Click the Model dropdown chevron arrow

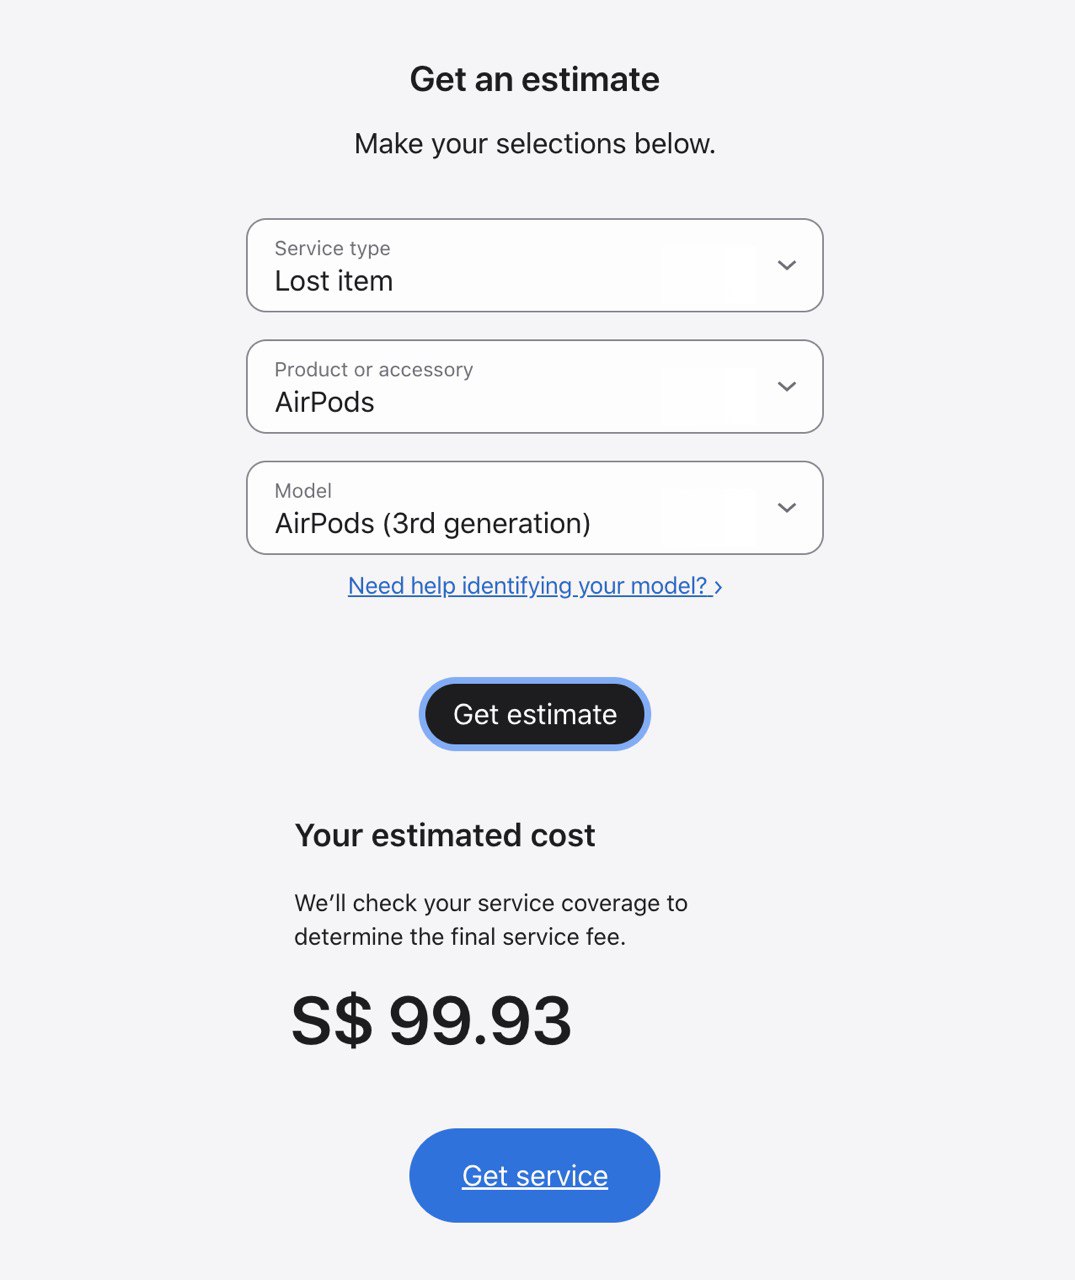787,507
